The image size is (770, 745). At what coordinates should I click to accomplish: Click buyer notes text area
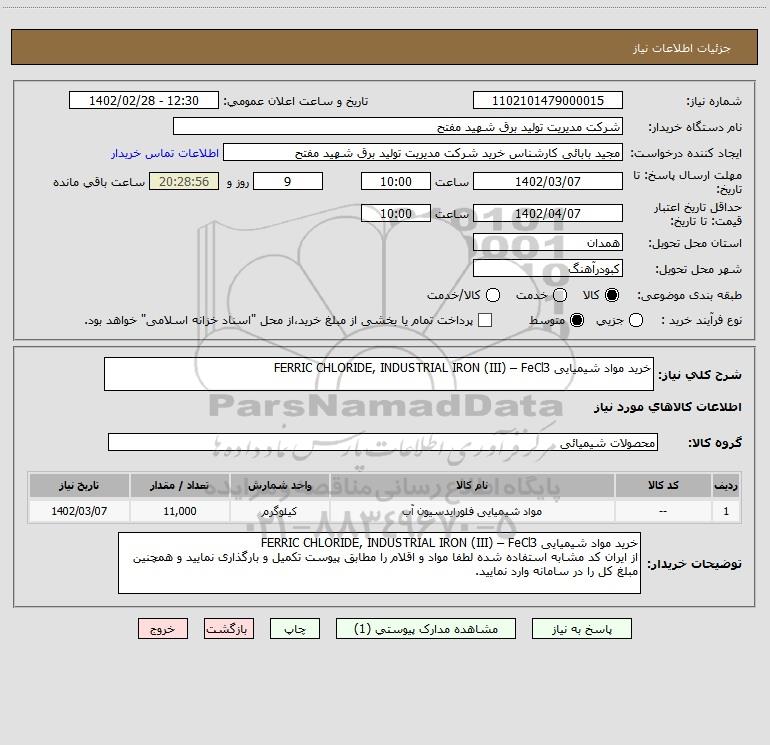click(x=379, y=563)
